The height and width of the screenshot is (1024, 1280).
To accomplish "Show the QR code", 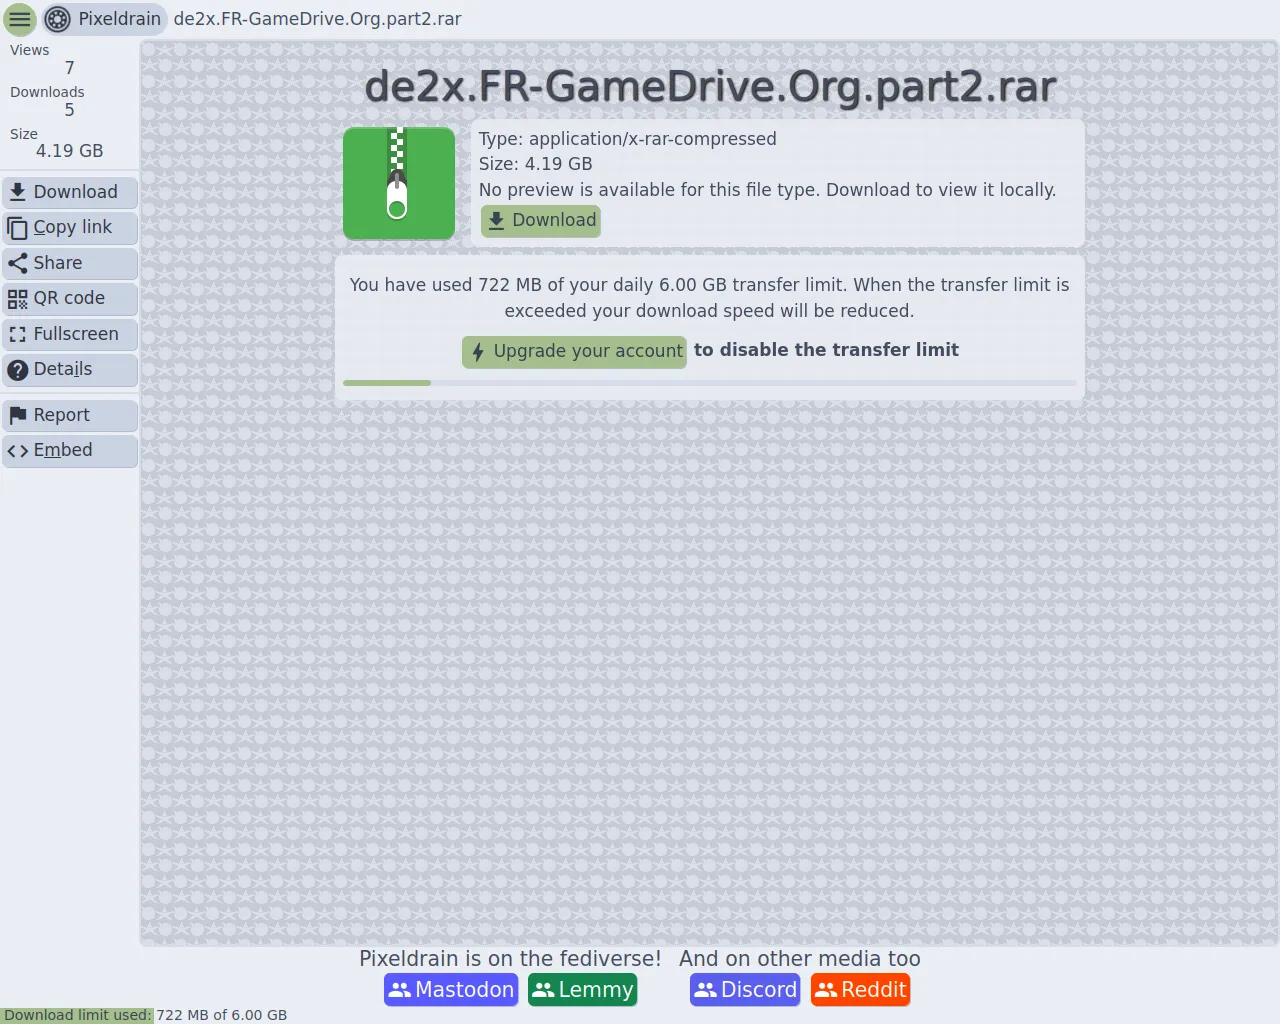I will [x=70, y=298].
